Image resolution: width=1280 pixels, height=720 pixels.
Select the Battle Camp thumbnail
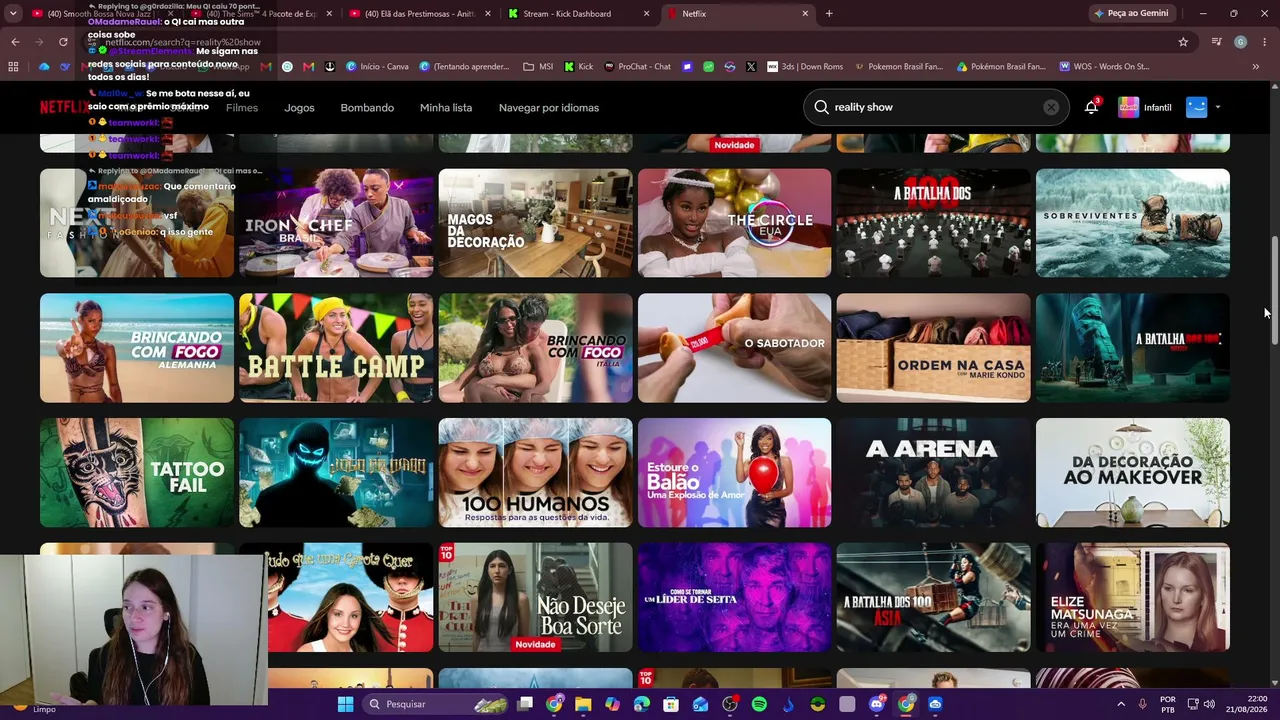pos(336,348)
